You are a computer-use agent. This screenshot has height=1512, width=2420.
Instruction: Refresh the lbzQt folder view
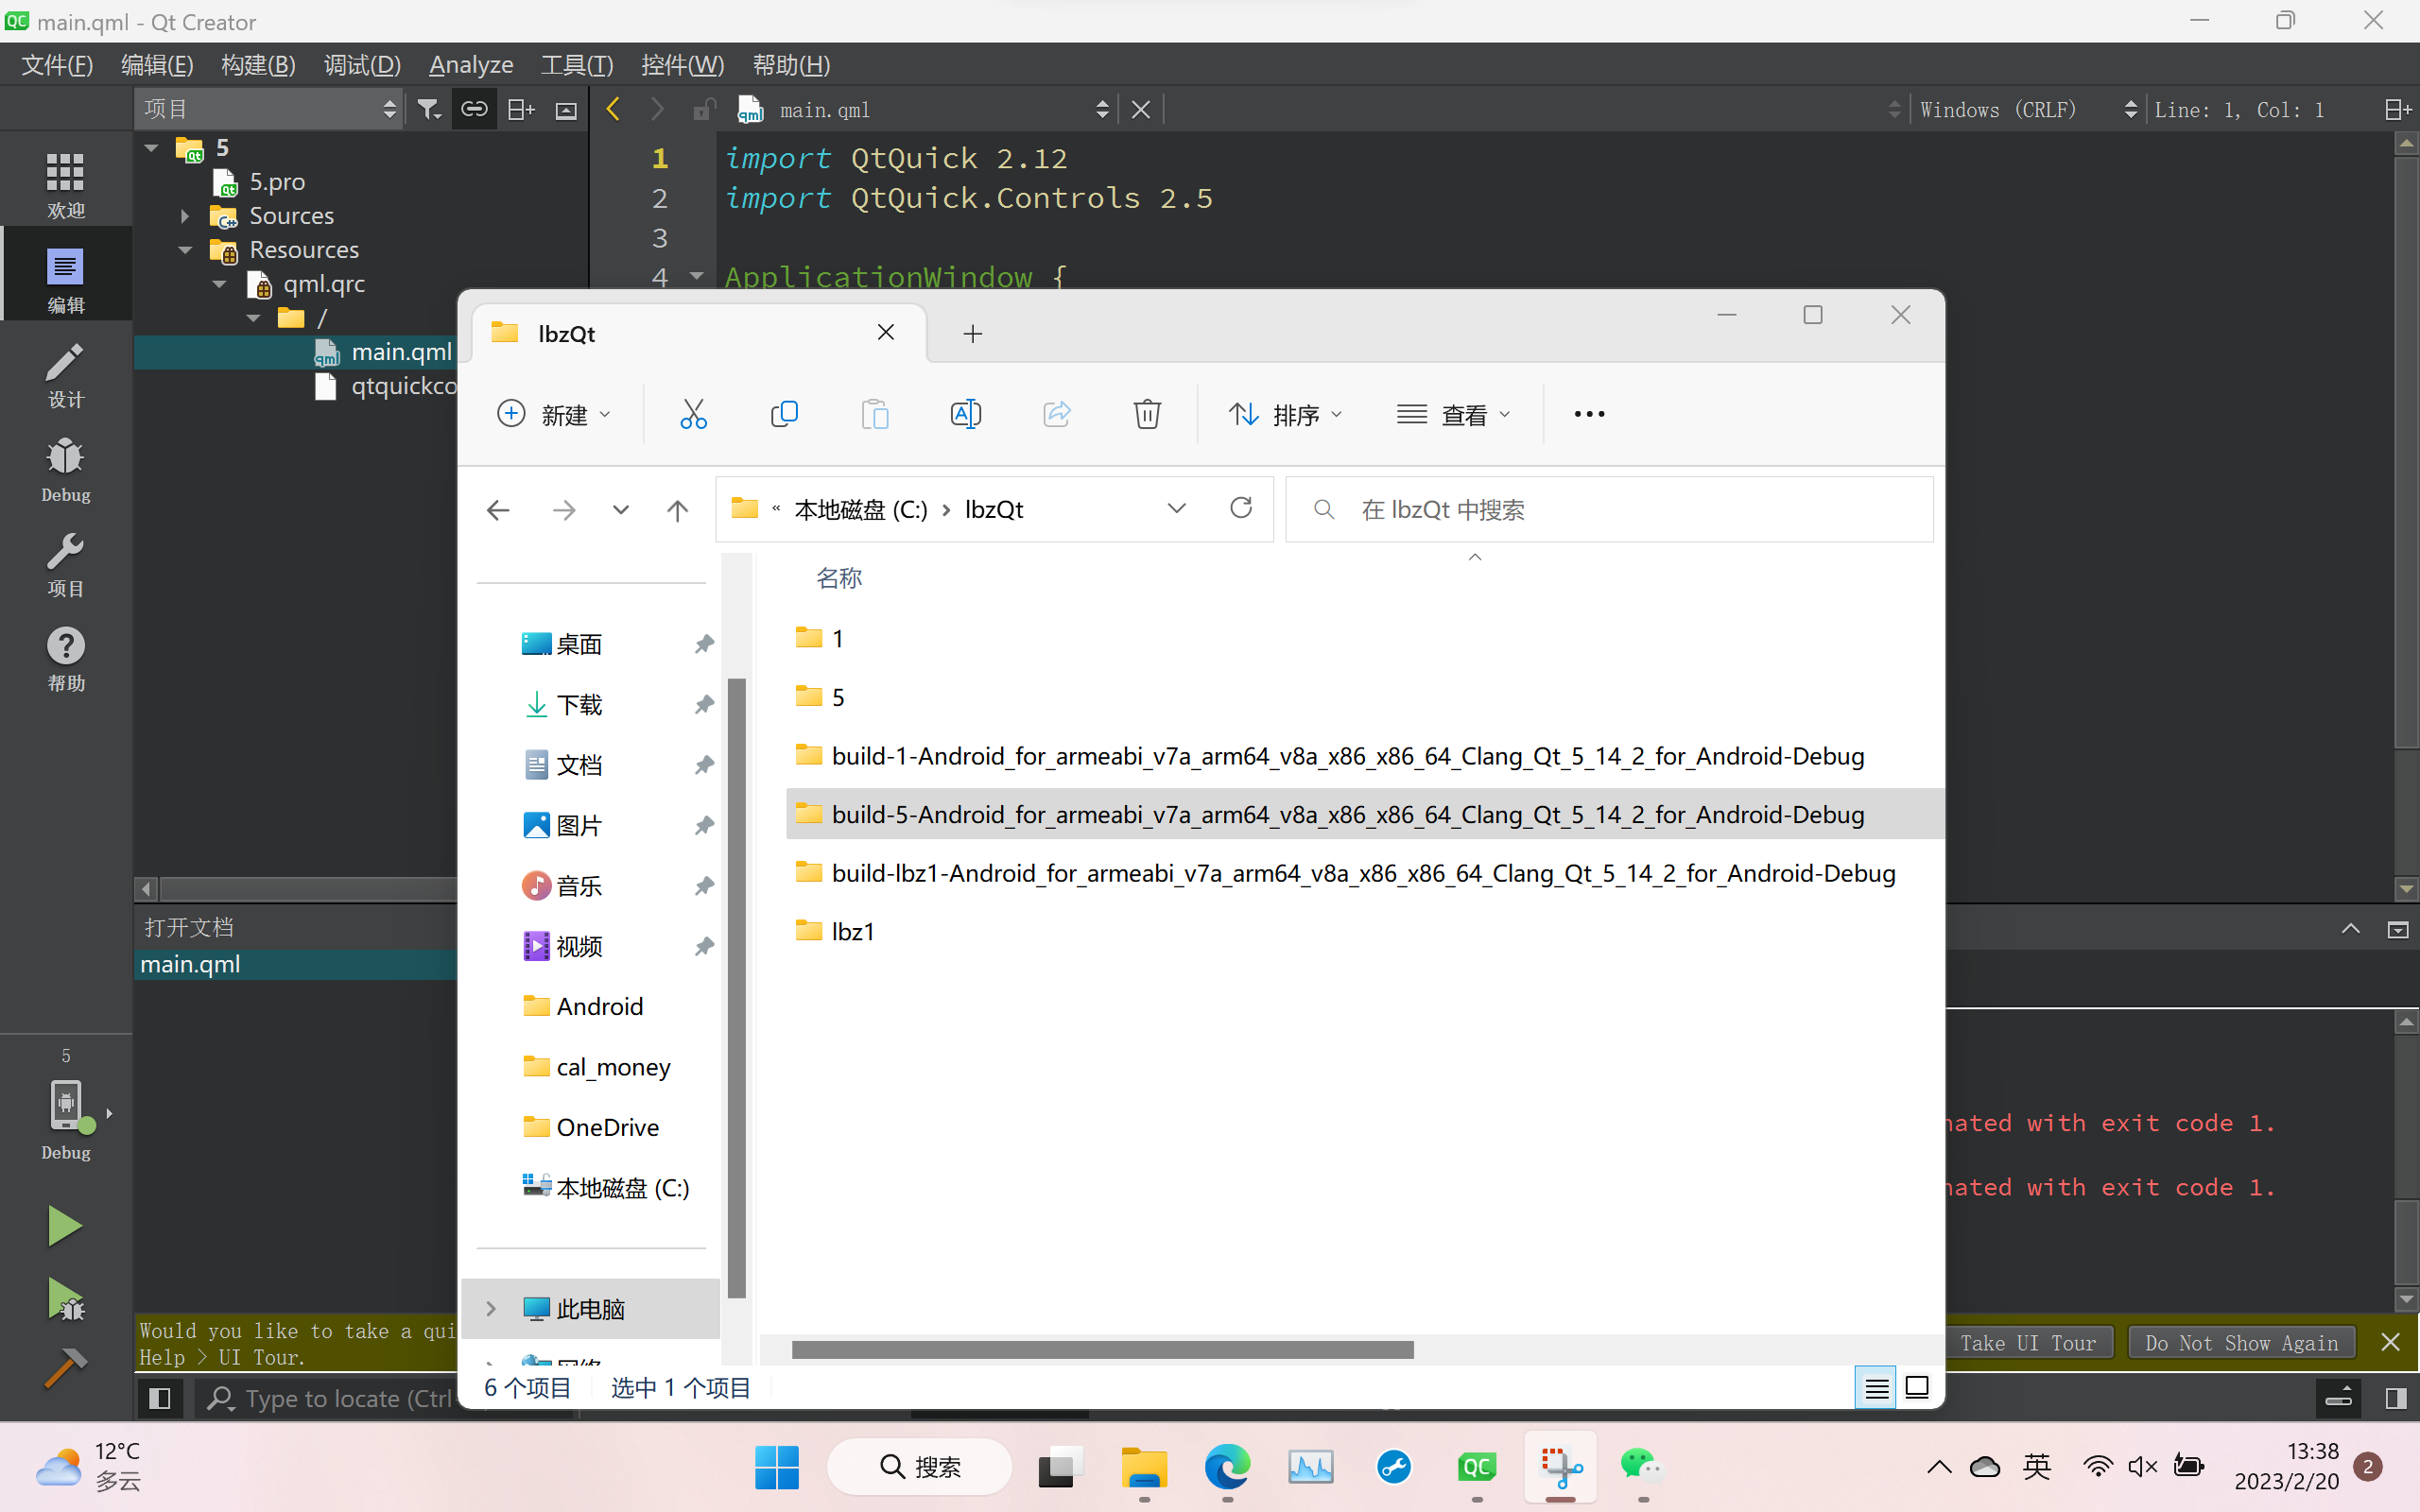(1240, 508)
